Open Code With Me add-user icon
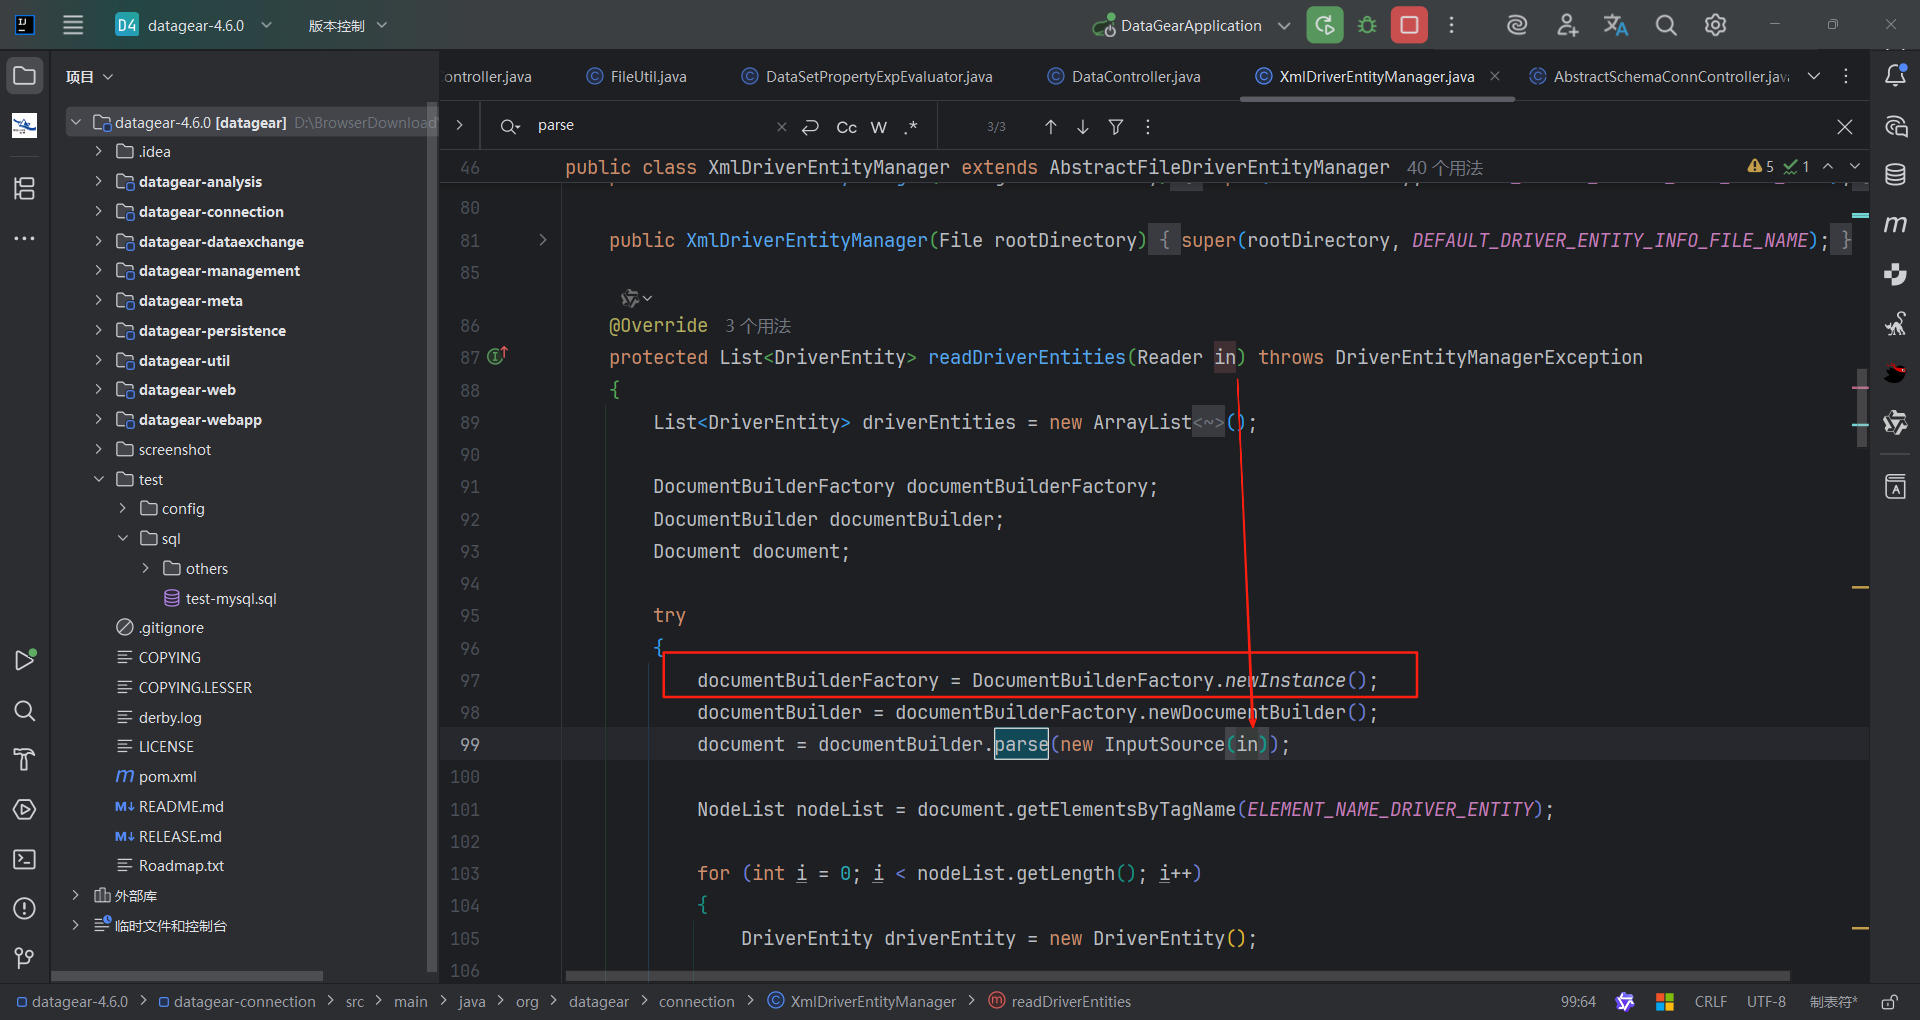This screenshot has height=1020, width=1920. coord(1567,25)
